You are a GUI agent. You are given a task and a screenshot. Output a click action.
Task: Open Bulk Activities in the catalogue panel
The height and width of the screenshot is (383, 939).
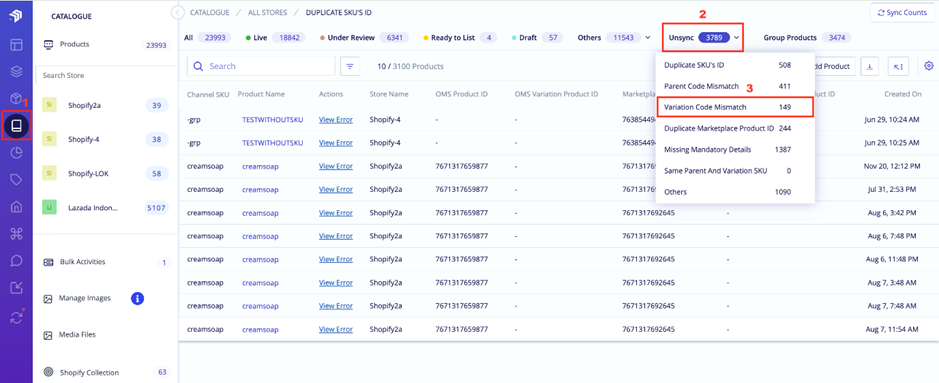pos(106,262)
